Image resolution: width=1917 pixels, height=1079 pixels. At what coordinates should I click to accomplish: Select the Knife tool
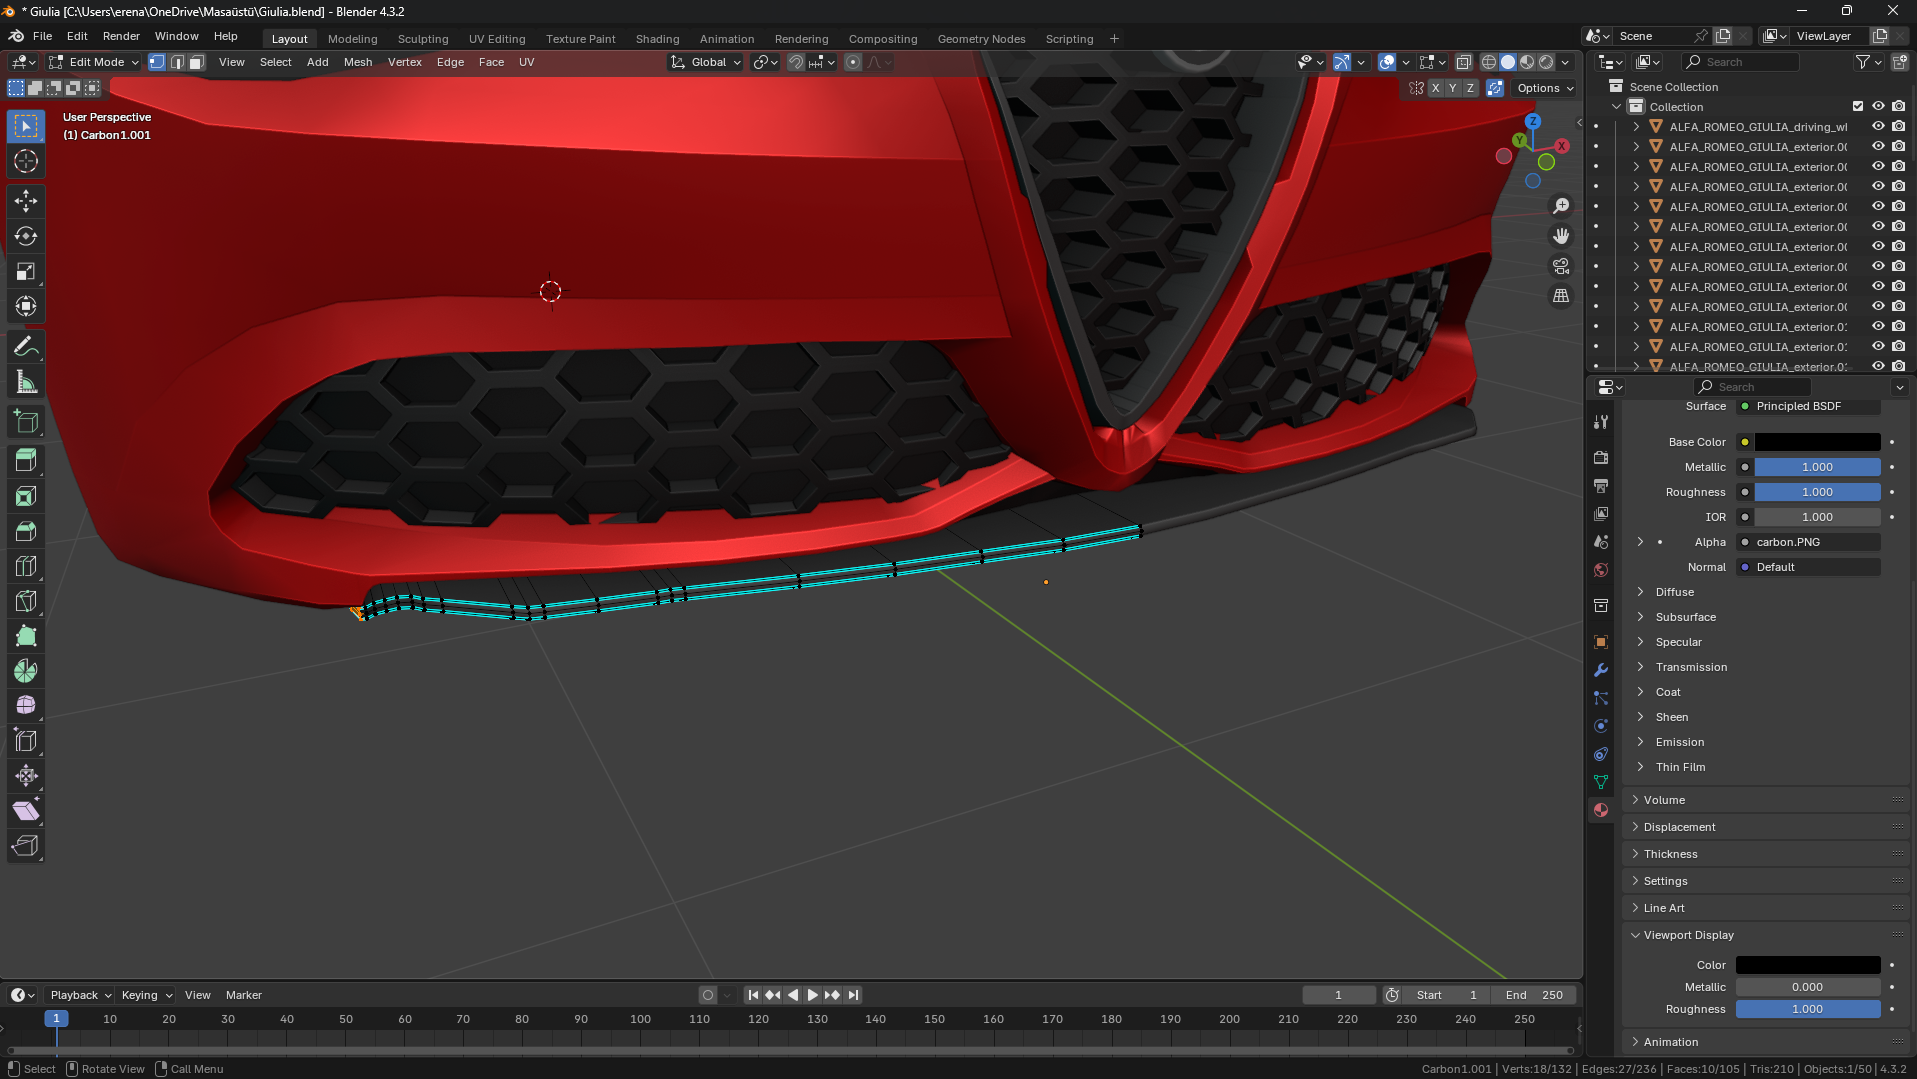pyautogui.click(x=26, y=601)
